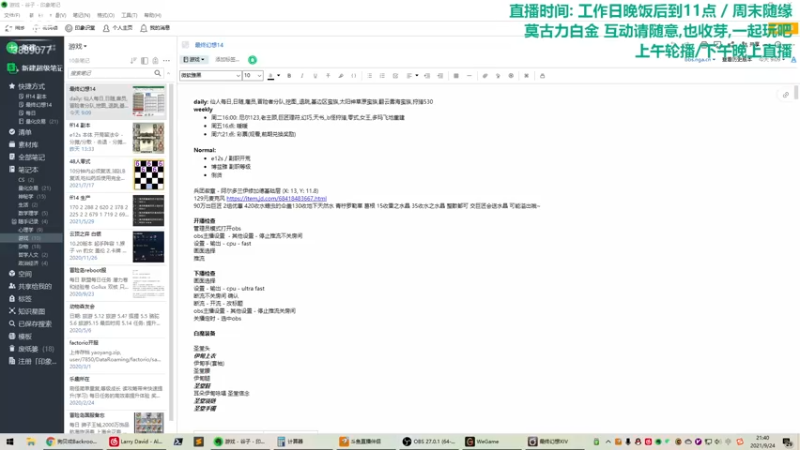
Task: Click the green new note plus button
Action: tap(12, 48)
